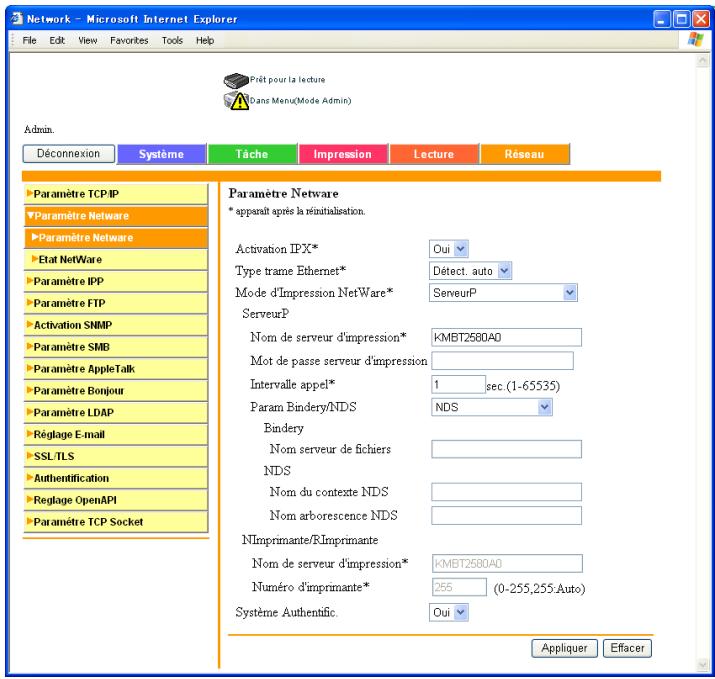Viewport: 715px width, 679px height.
Task: Open the View menu
Action: tap(88, 40)
